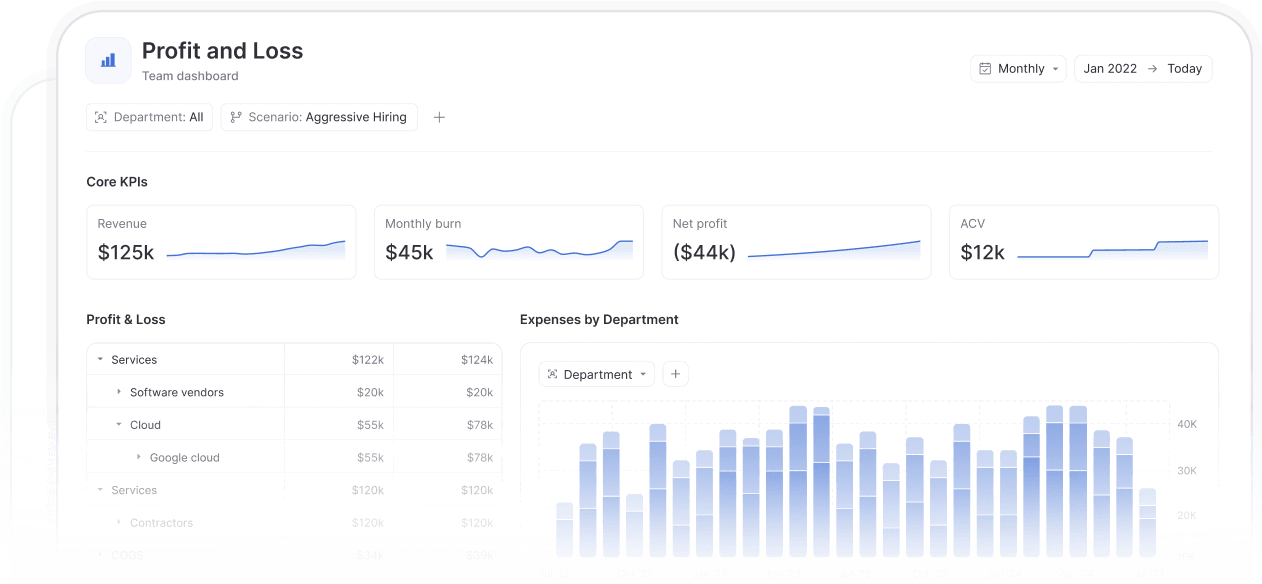This screenshot has width=1262, height=584.
Task: Click the ACV sparkline chart
Action: [1112, 250]
